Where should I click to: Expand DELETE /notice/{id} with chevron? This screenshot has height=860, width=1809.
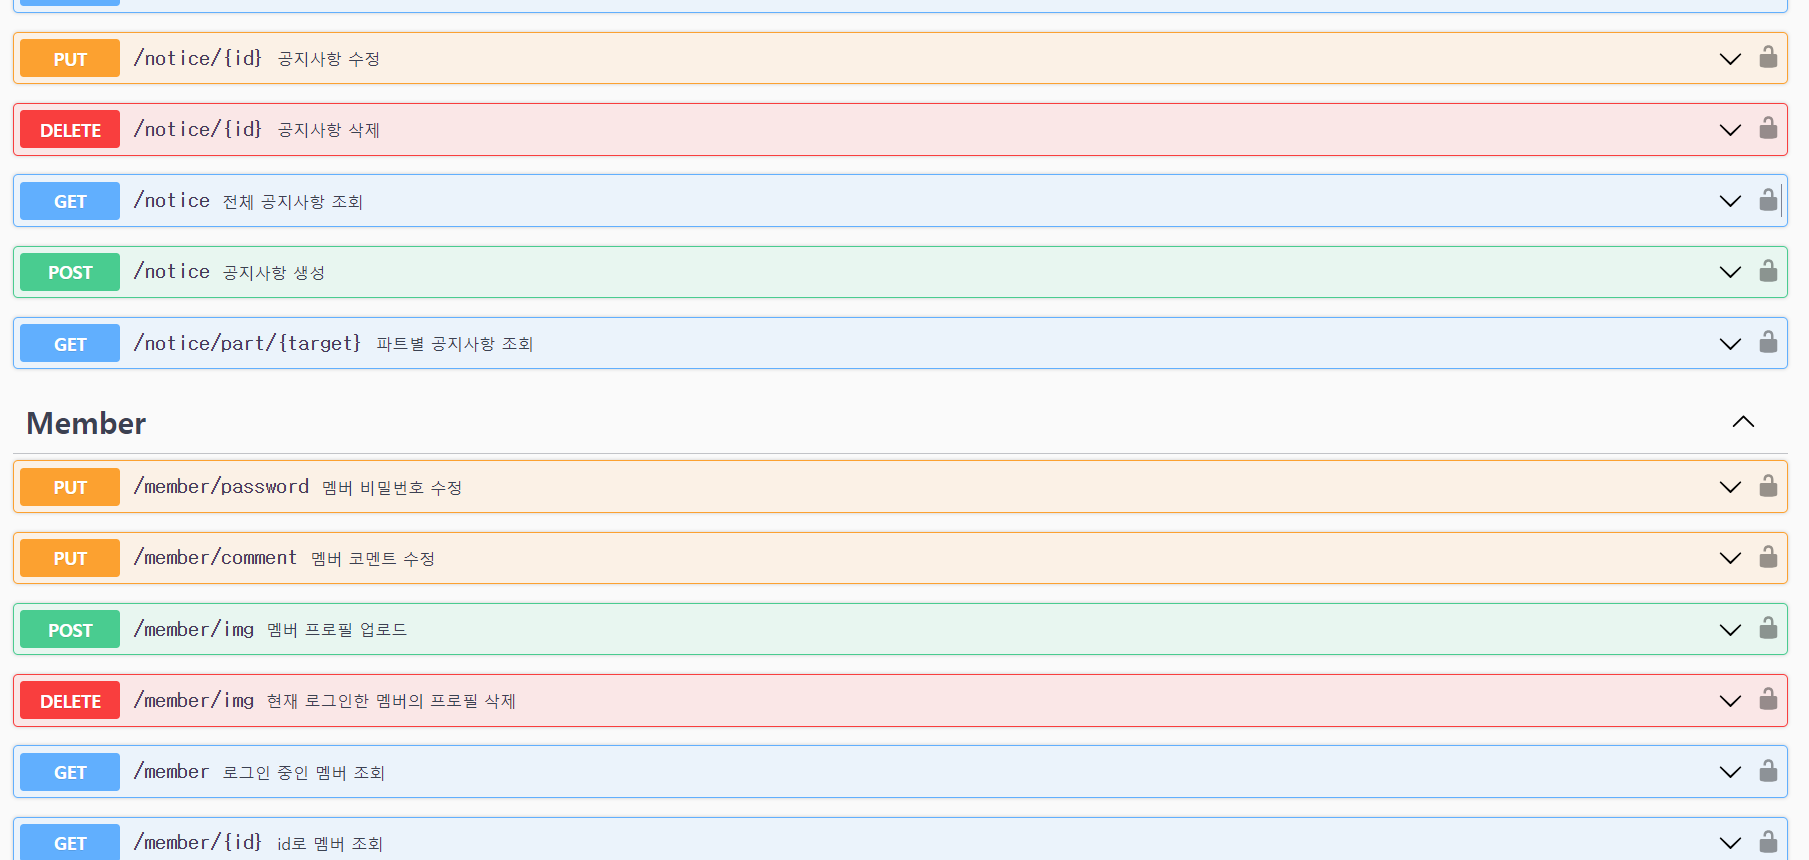coord(1730,130)
